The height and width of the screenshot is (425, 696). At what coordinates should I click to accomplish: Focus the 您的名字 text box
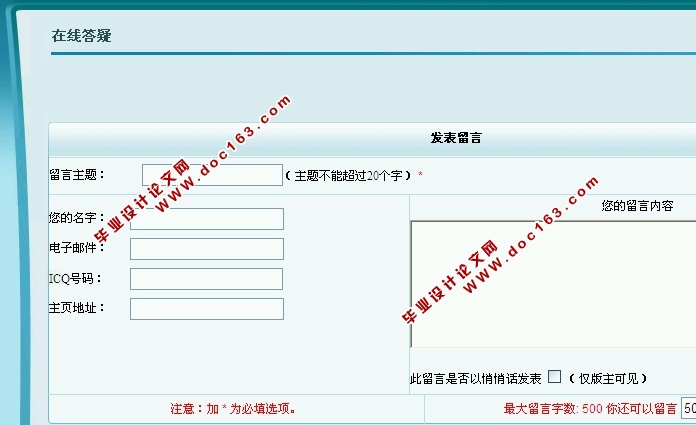[x=207, y=219]
